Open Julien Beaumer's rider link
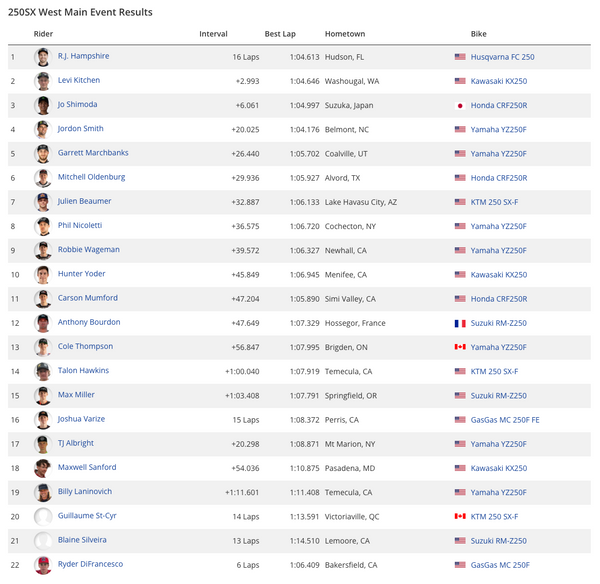 84,201
